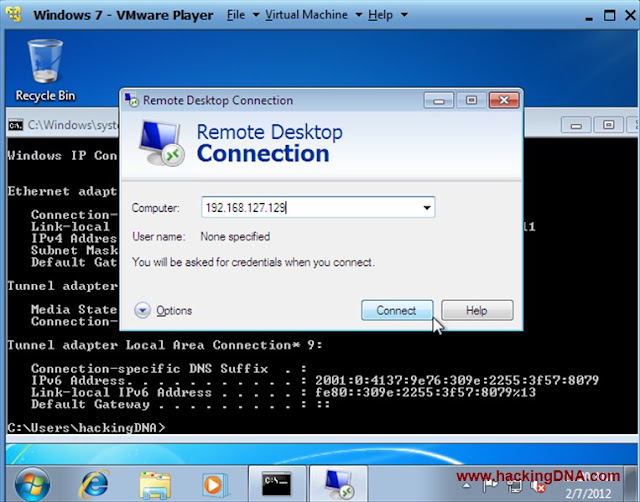Click the Connect button

[x=397, y=311]
